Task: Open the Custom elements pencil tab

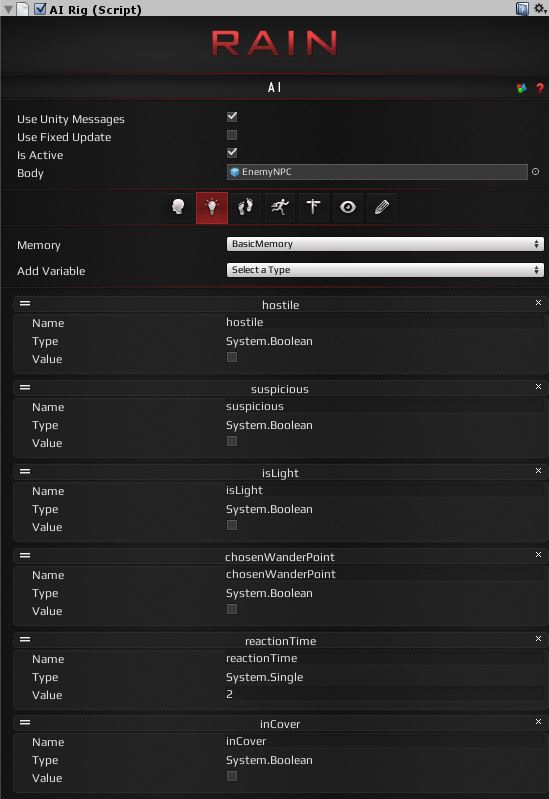Action: 381,207
